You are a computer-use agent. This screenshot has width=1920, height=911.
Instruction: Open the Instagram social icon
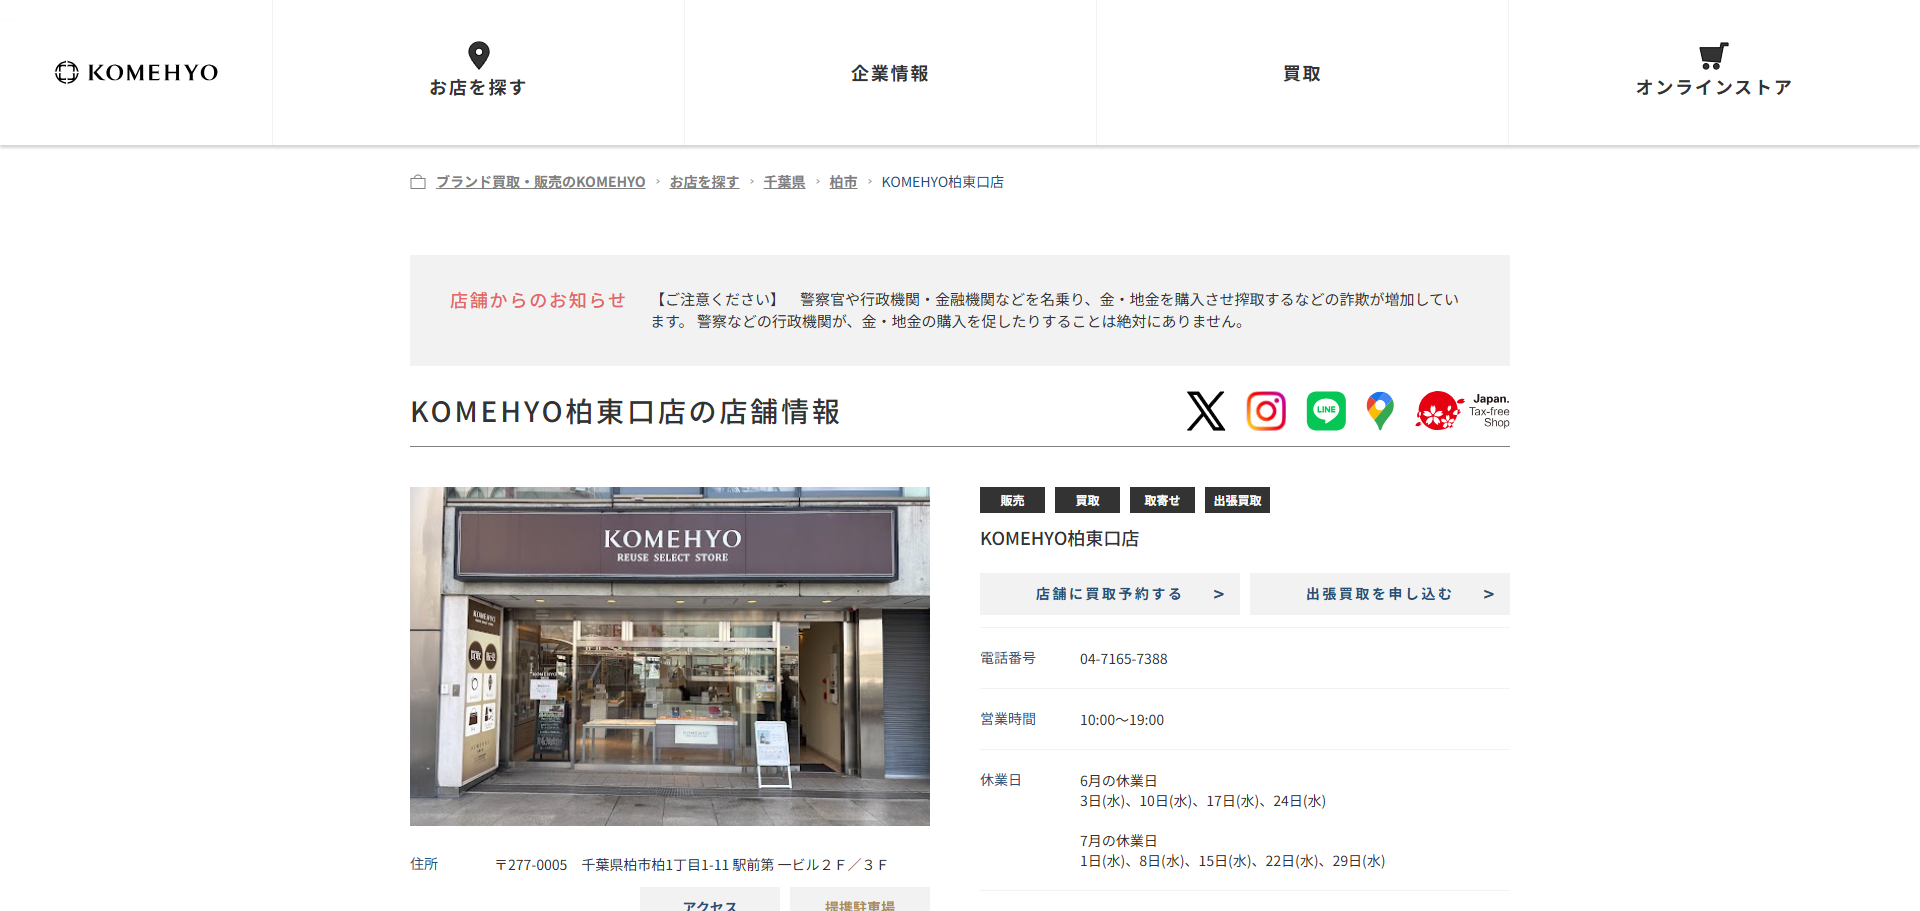(x=1266, y=411)
